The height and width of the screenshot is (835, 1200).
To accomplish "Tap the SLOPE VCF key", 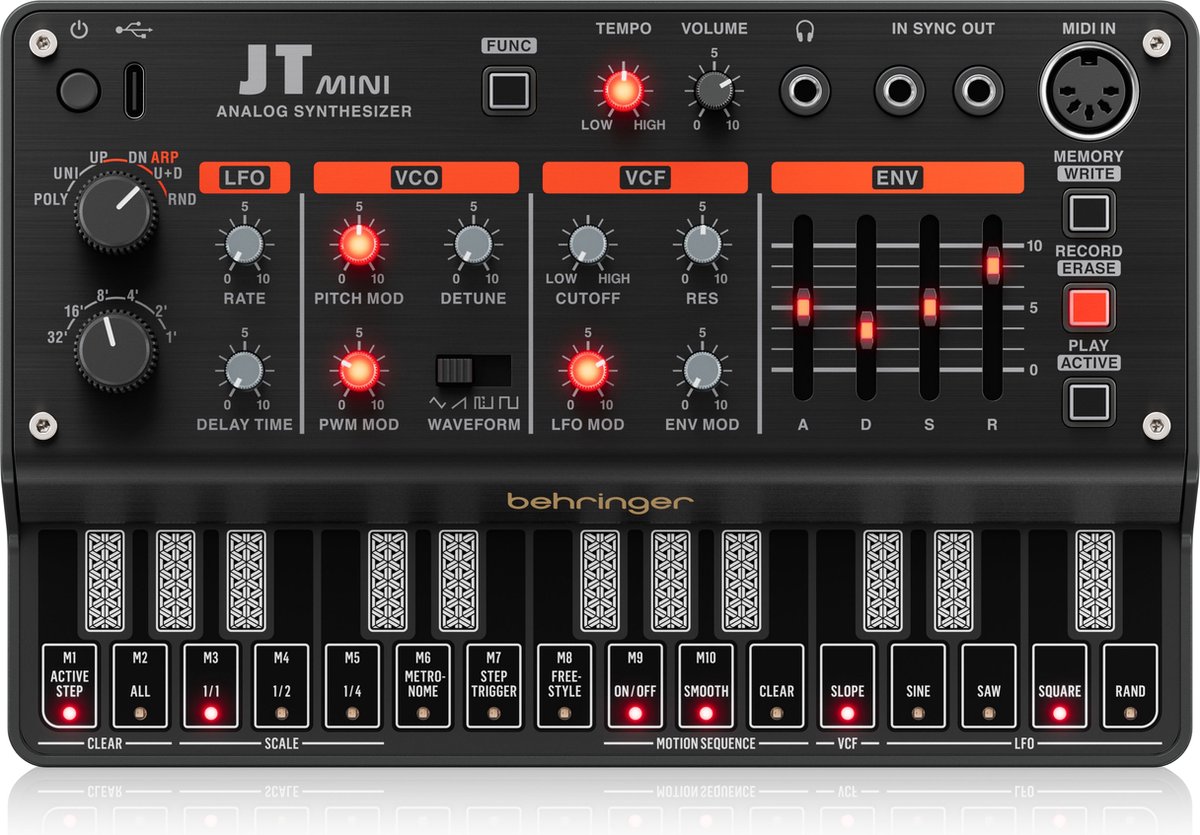I will pos(848,686).
